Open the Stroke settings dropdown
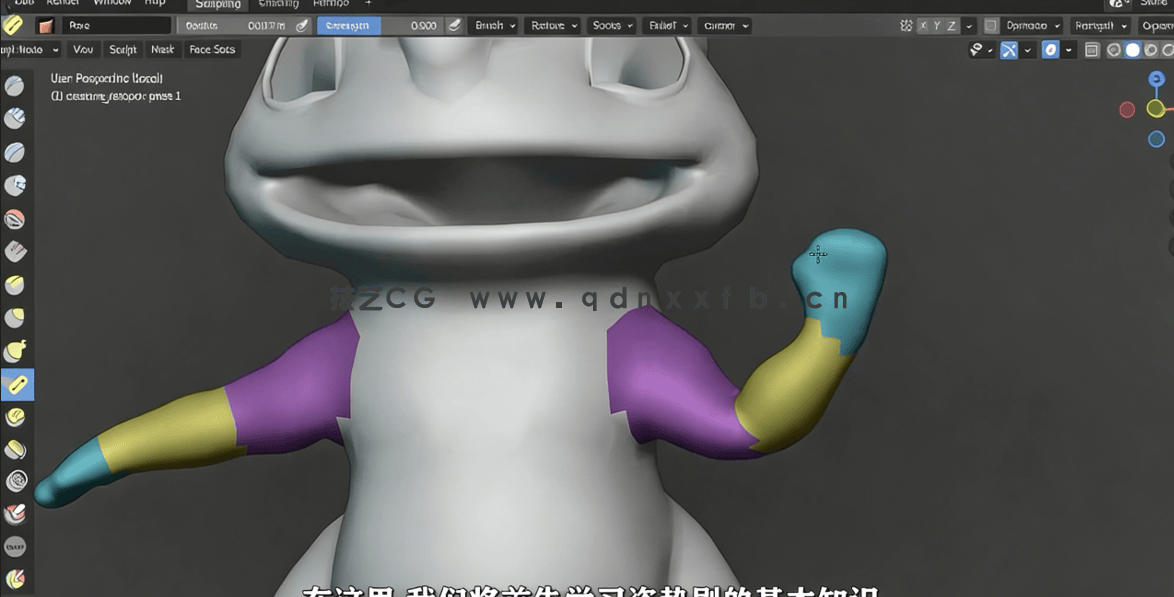 (x=611, y=25)
